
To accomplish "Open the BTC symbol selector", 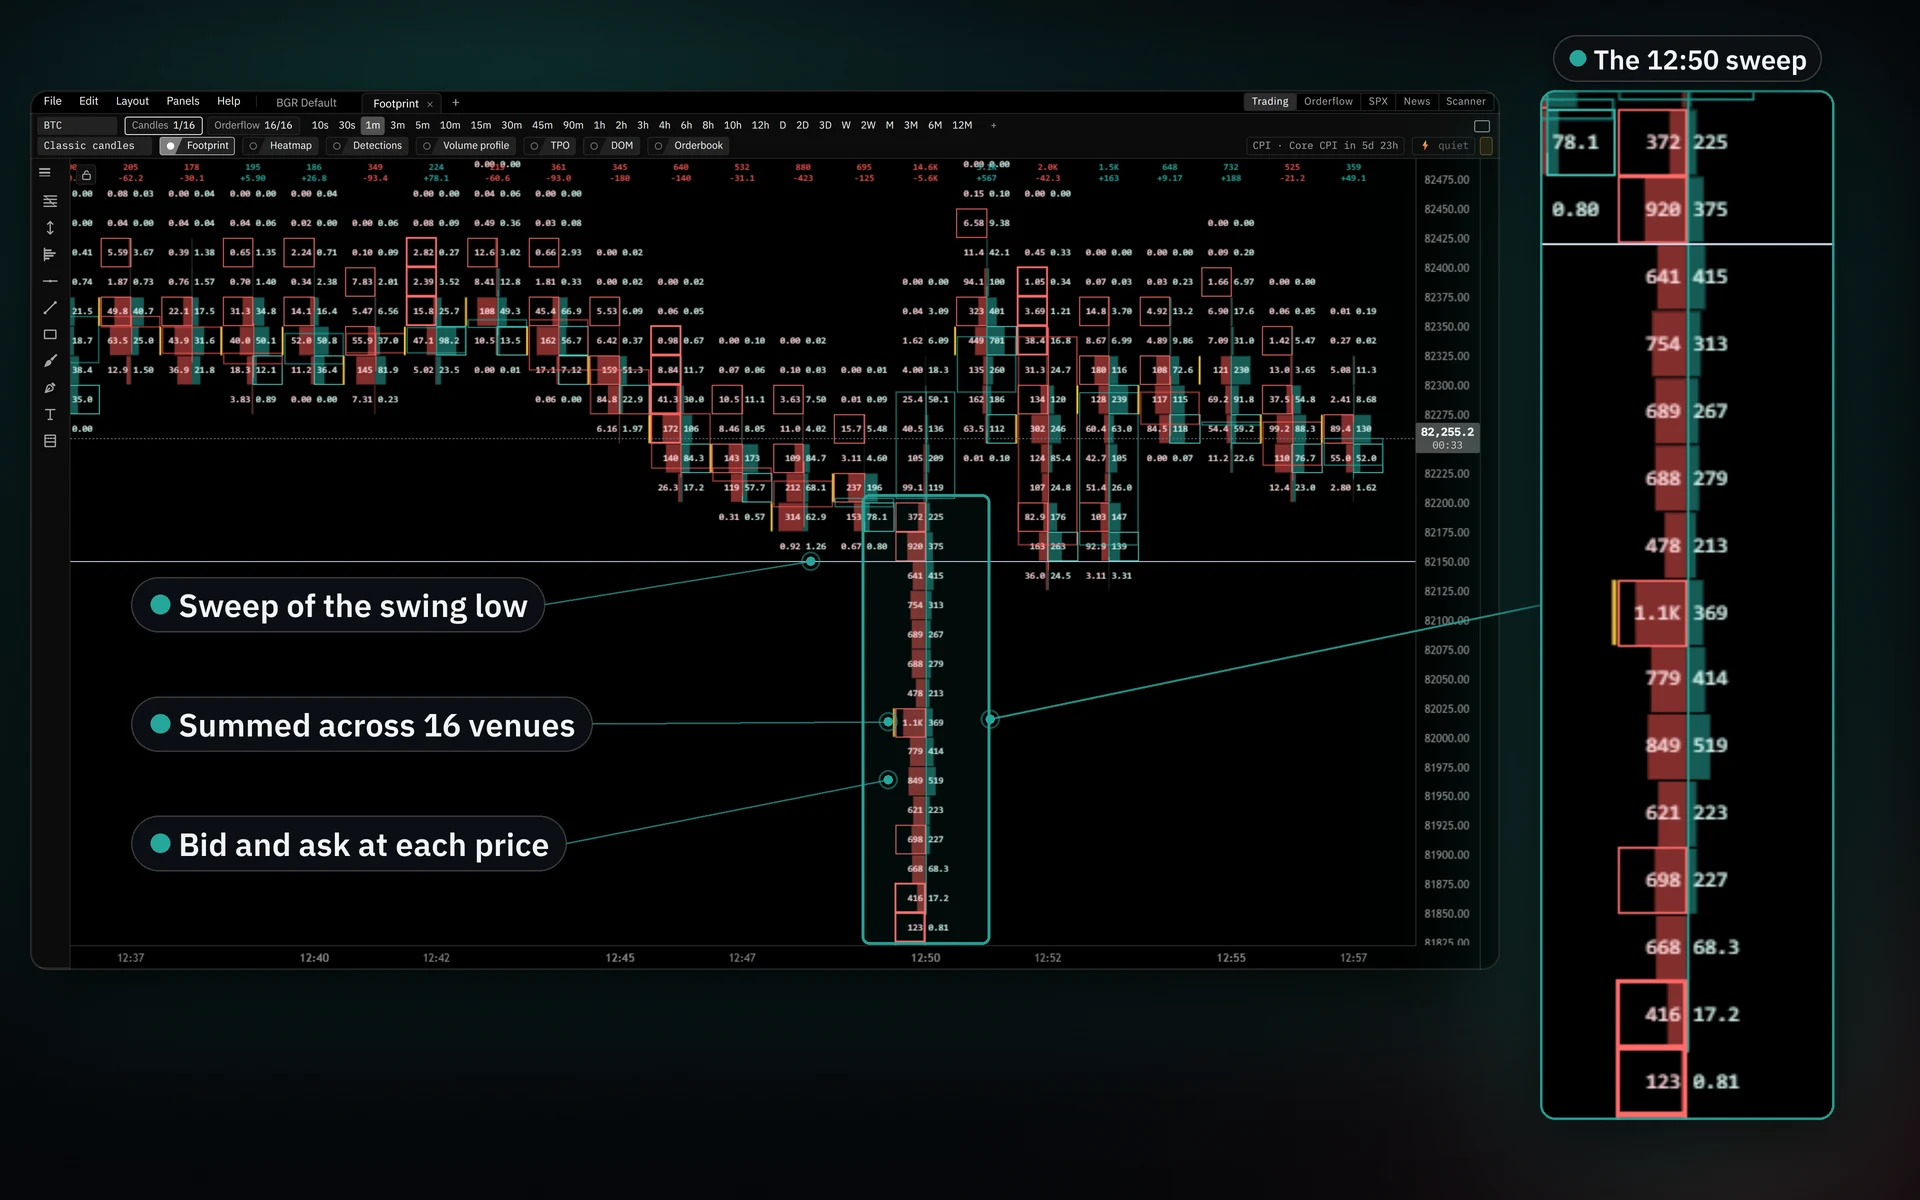I will [x=78, y=126].
